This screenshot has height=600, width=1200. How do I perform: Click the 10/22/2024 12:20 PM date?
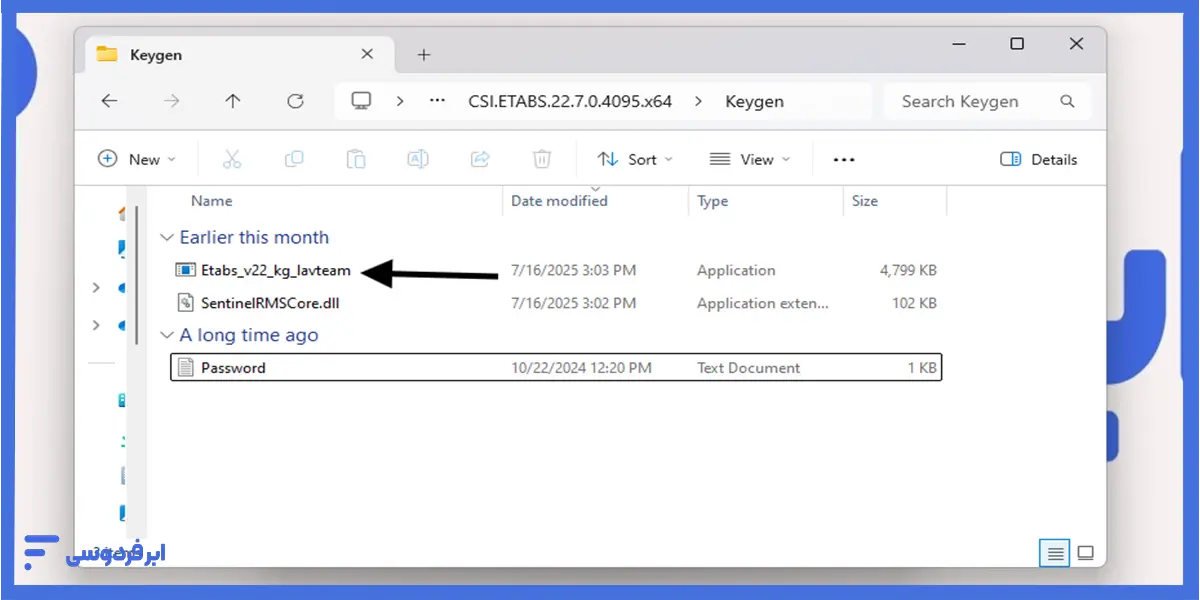pyautogui.click(x=581, y=367)
